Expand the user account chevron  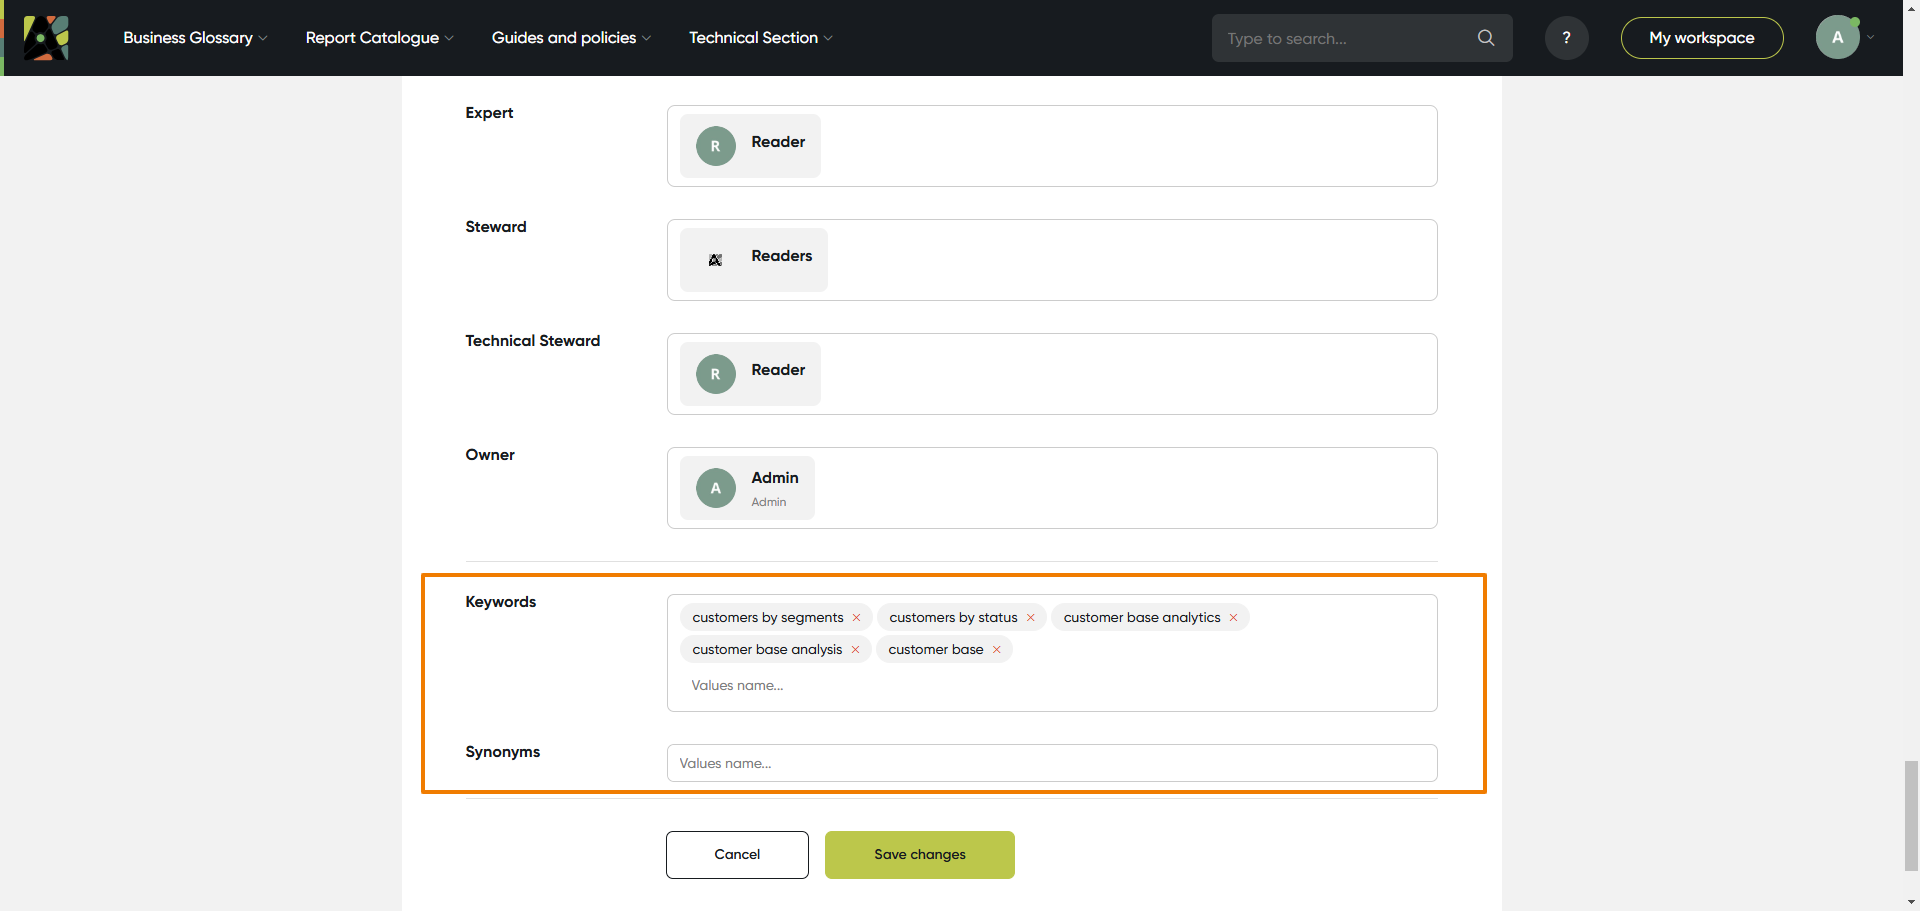1871,38
